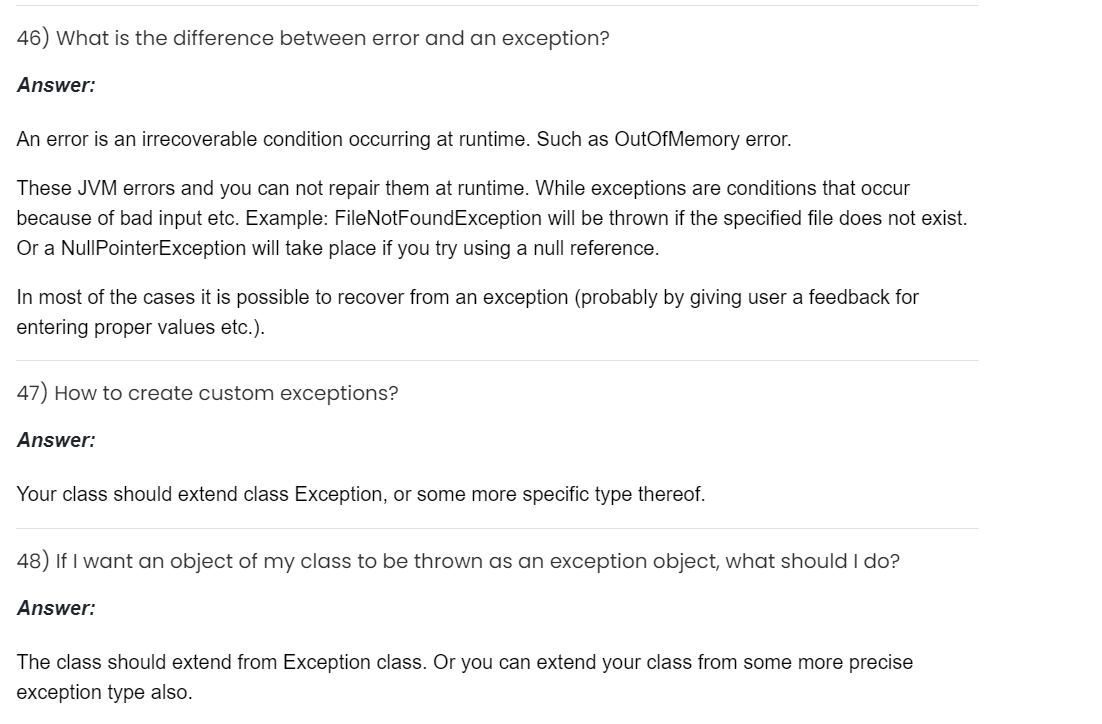This screenshot has height=724, width=1102.
Task: Click the word 'thereof' in answer 47
Action: click(671, 495)
